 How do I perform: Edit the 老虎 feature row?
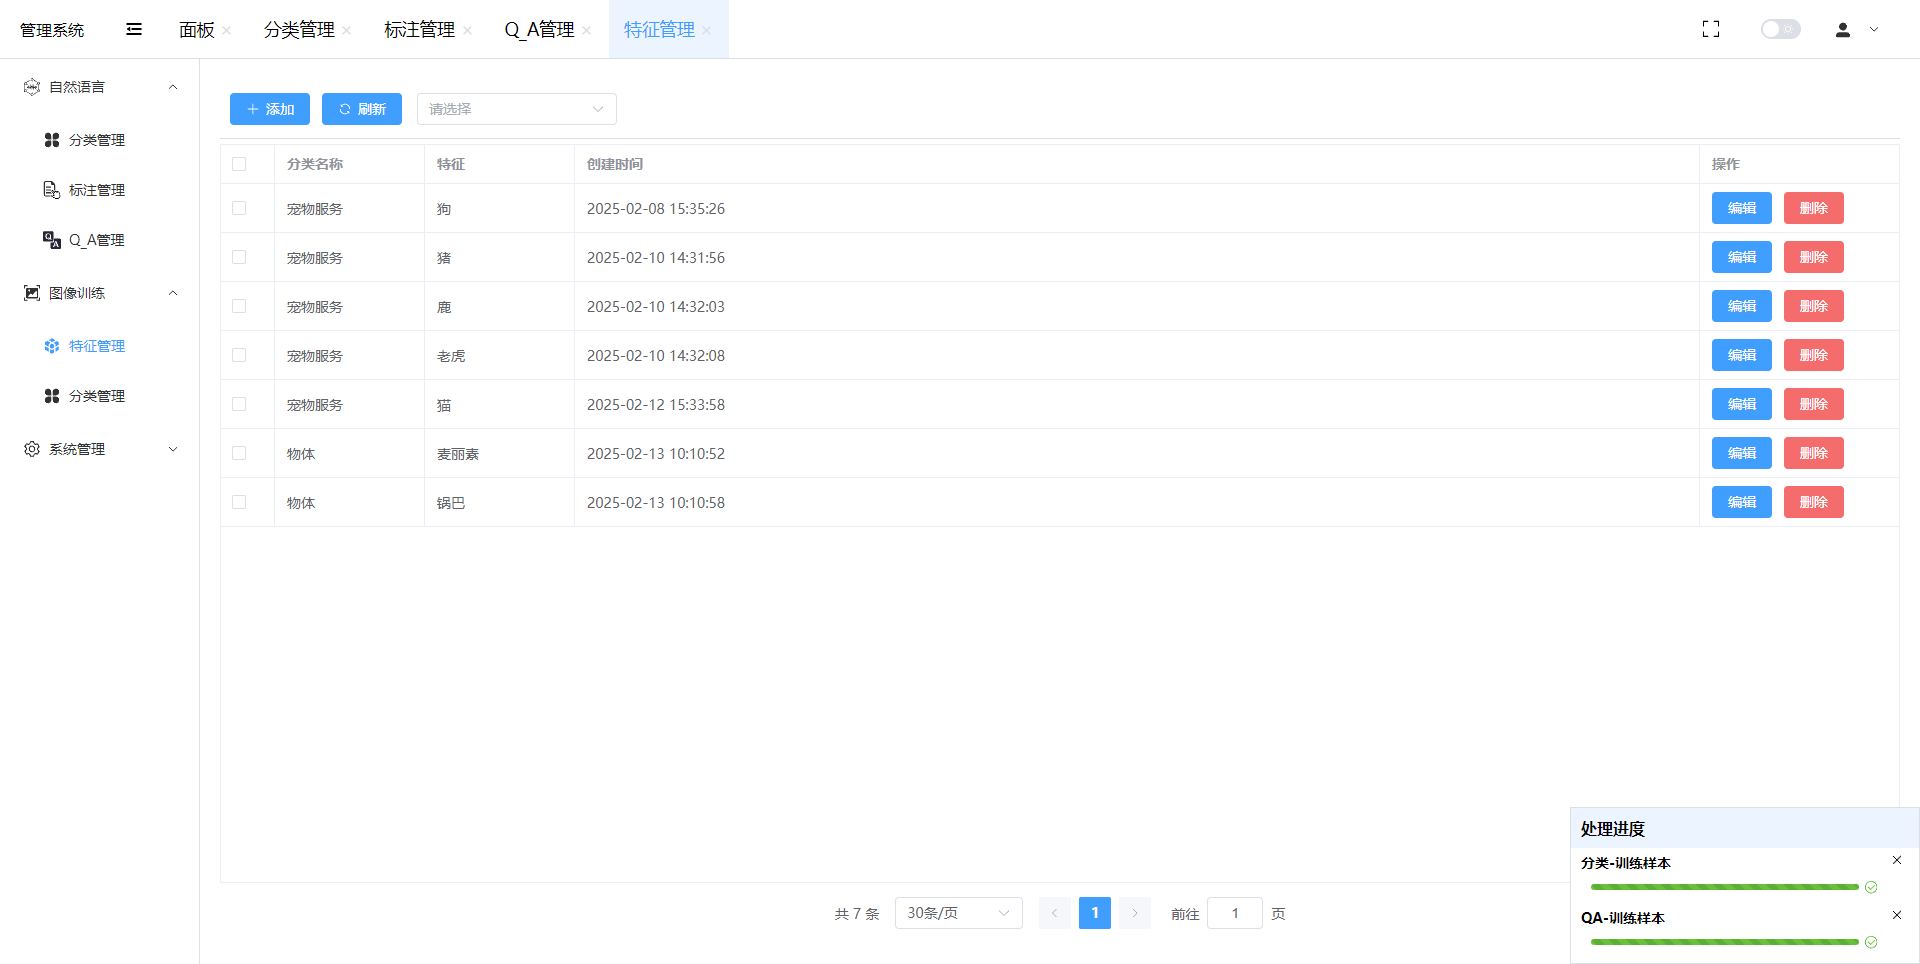1741,355
